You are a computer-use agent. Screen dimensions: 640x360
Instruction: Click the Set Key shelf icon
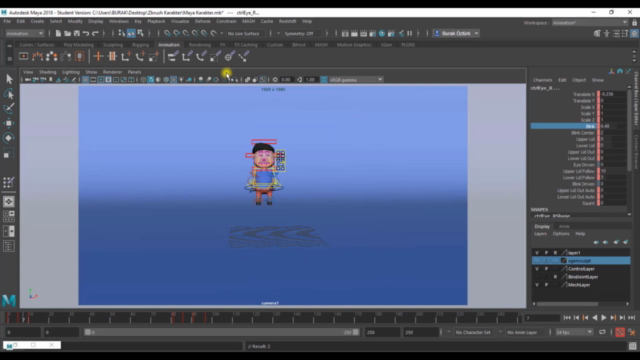(98, 56)
